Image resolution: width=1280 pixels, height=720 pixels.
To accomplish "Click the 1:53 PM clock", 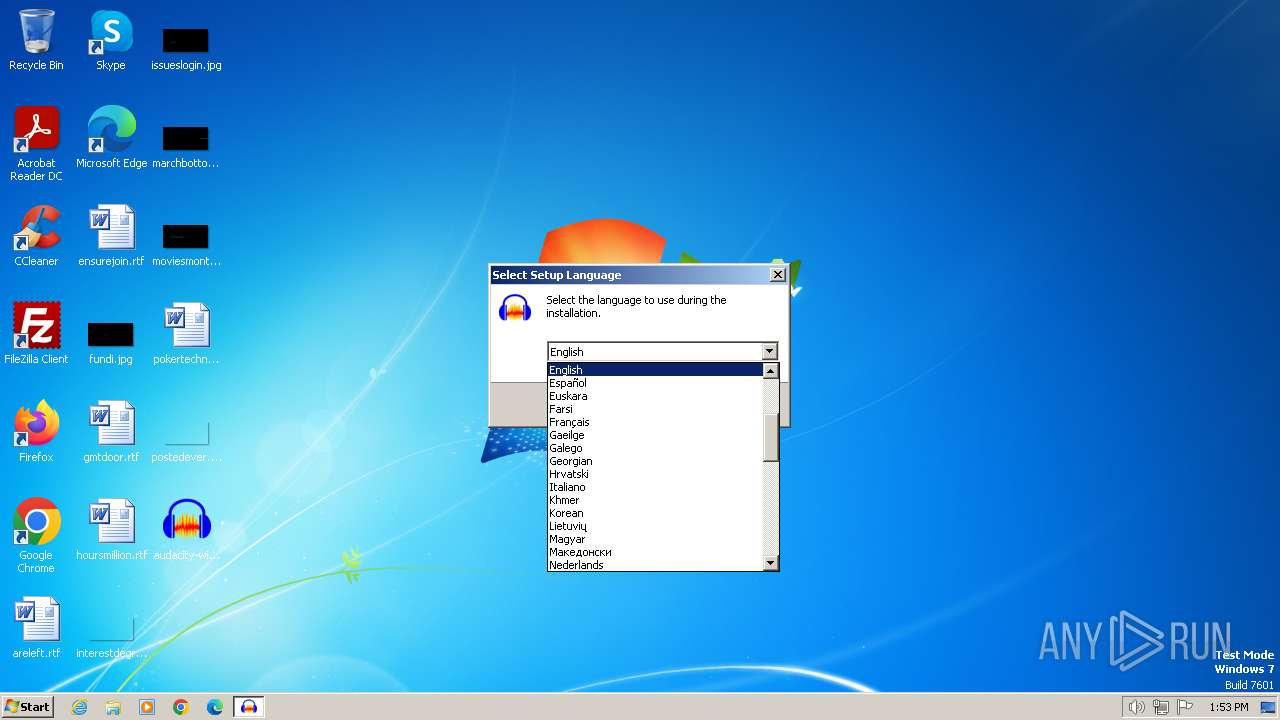I will (1228, 707).
